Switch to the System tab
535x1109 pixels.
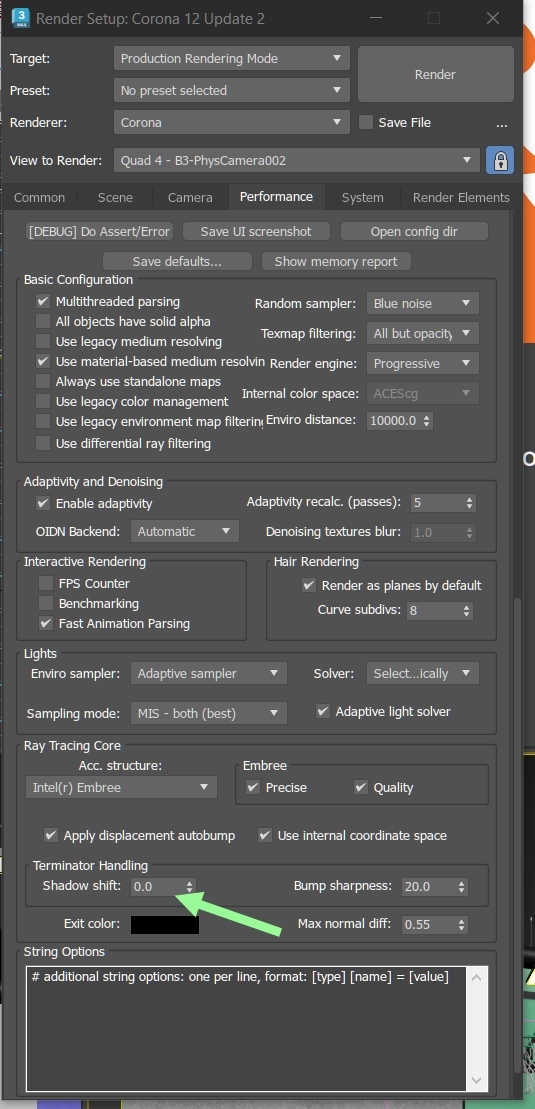tap(362, 197)
